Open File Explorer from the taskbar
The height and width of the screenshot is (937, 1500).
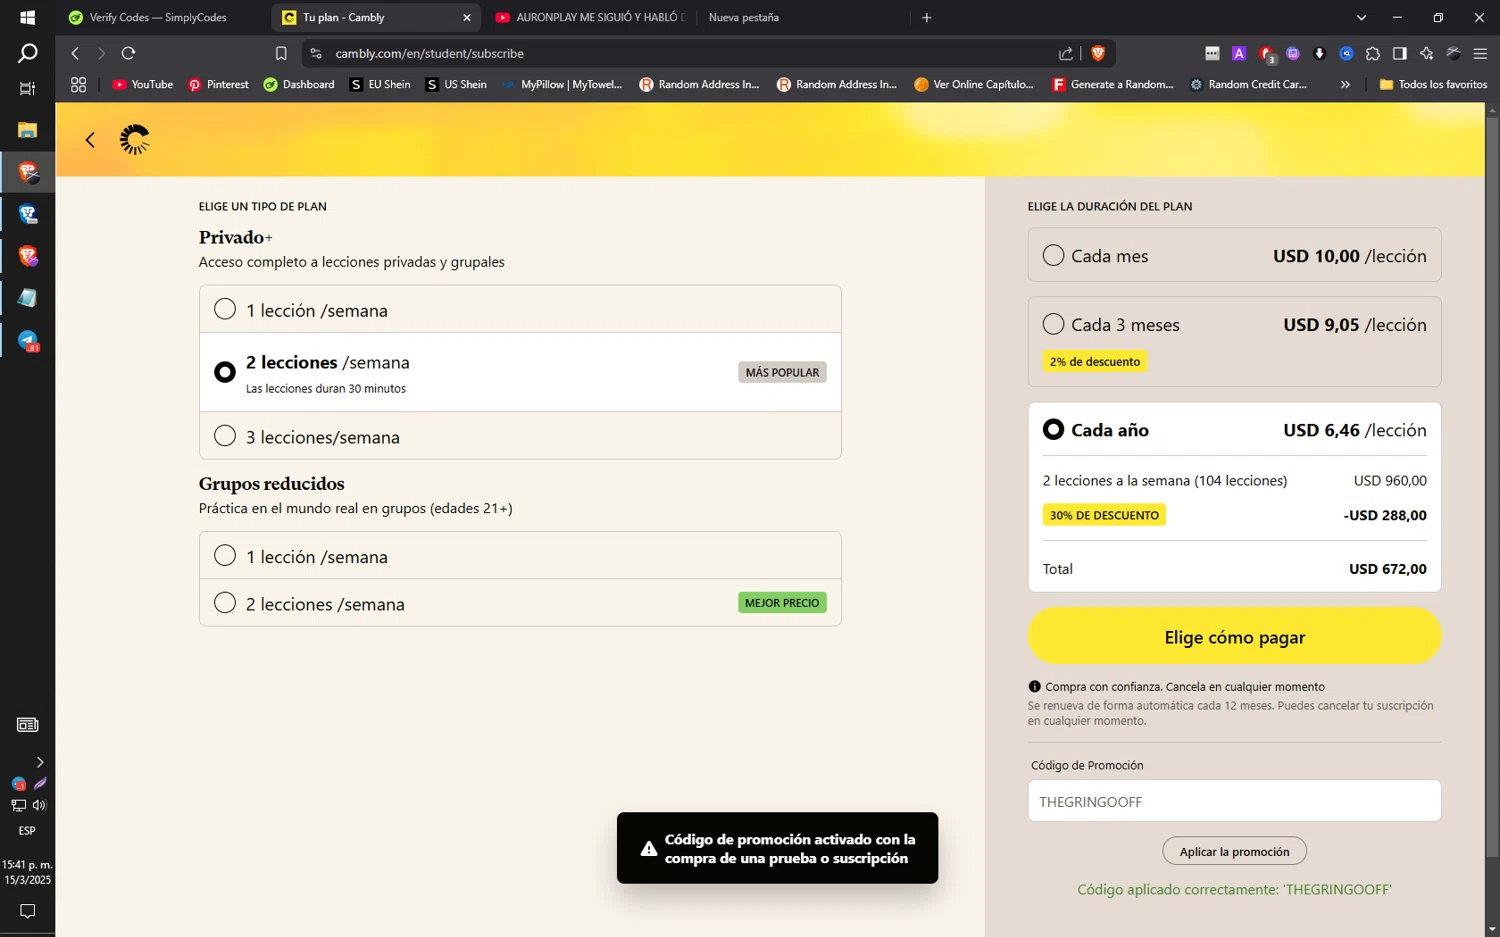pyautogui.click(x=27, y=130)
